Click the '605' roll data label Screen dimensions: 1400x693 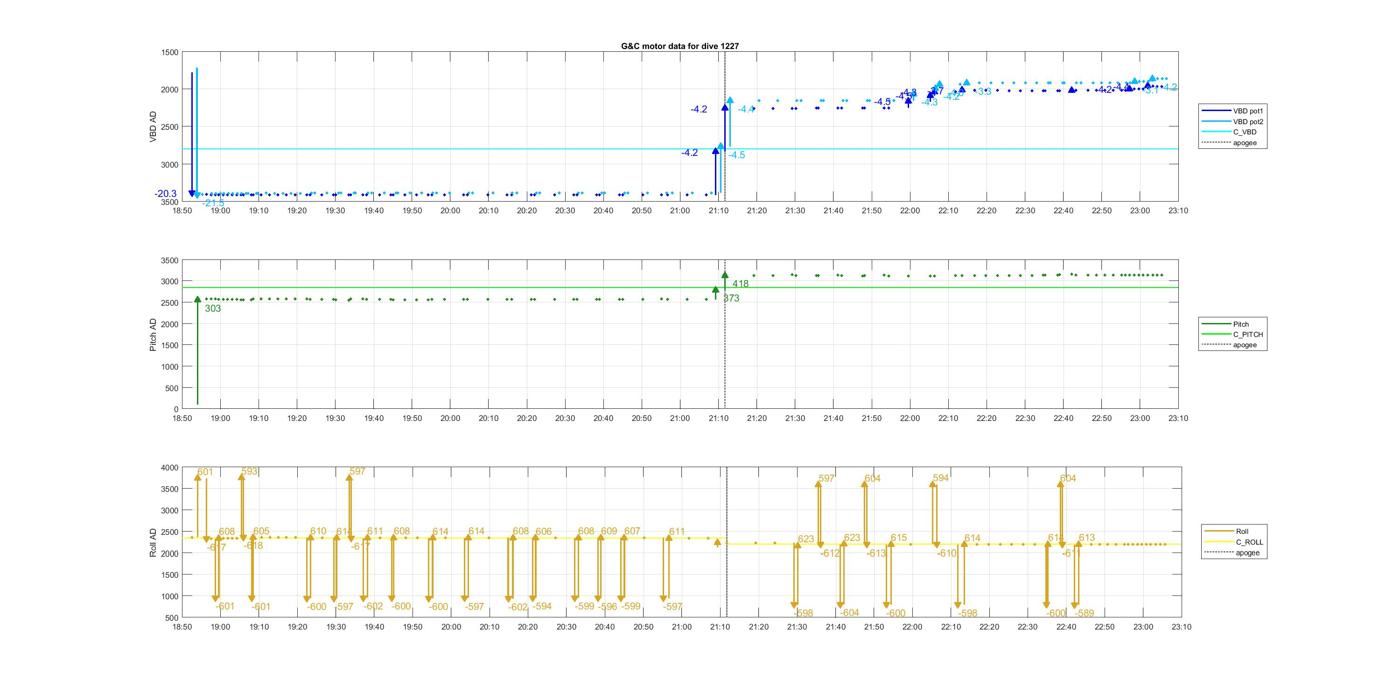pos(261,532)
